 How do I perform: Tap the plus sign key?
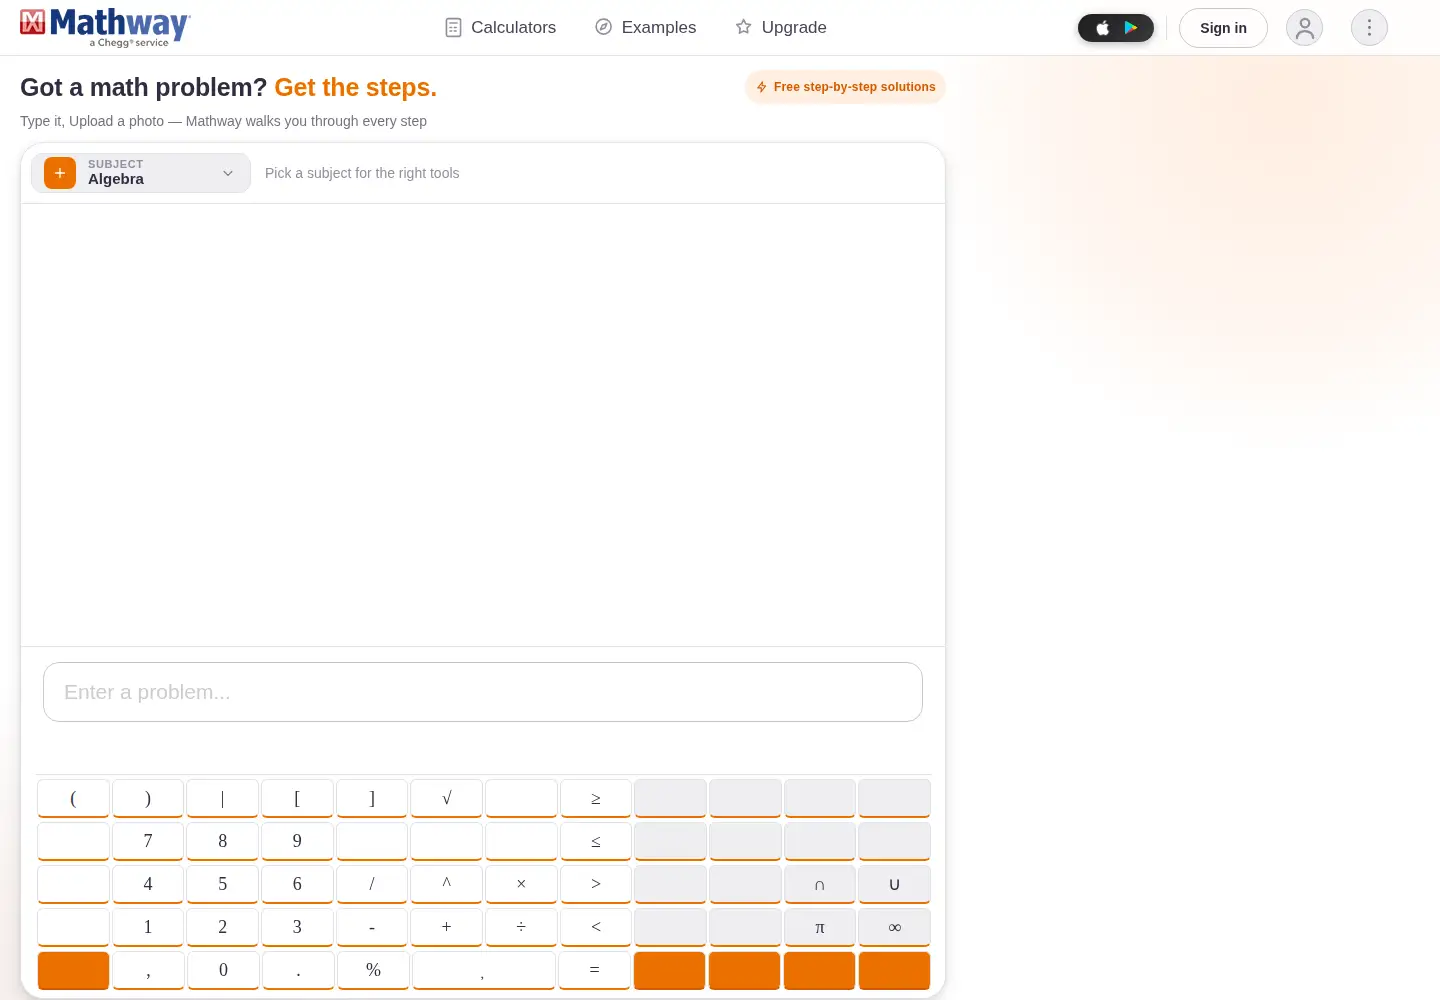pos(446,927)
